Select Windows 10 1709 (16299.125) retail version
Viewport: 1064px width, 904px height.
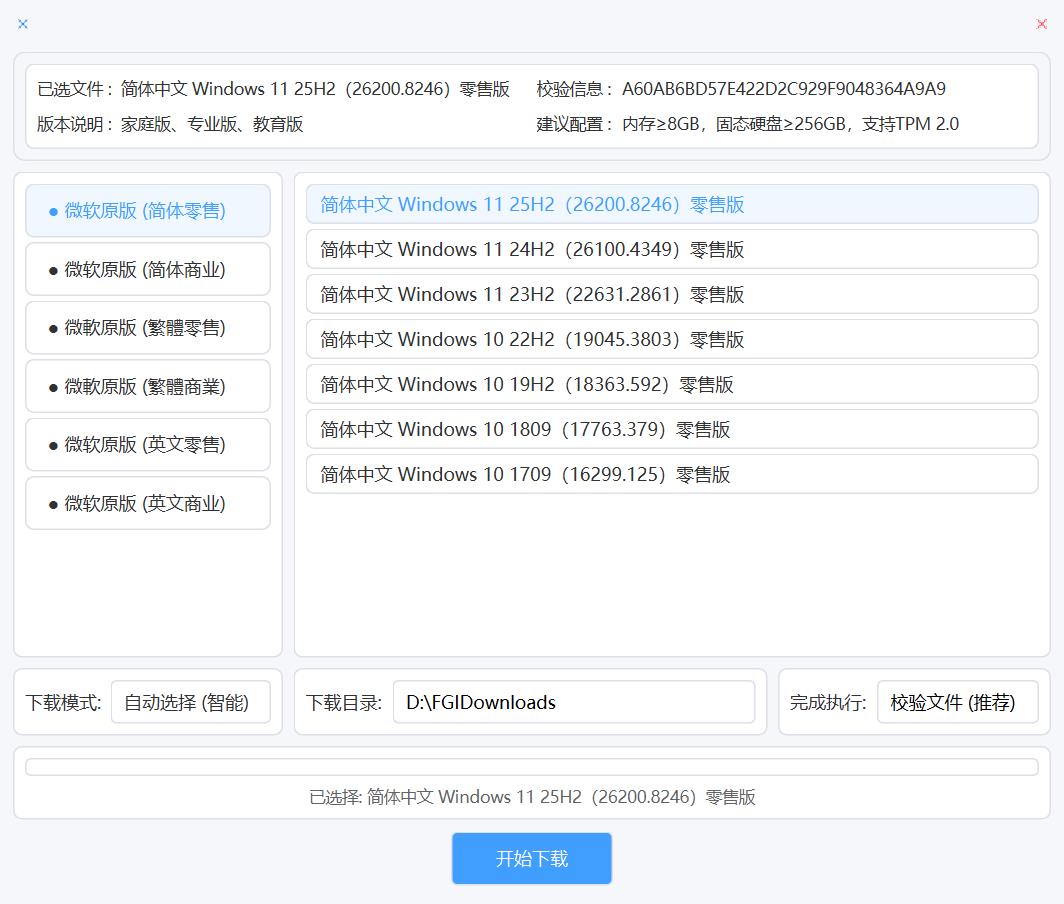pyautogui.click(x=671, y=474)
